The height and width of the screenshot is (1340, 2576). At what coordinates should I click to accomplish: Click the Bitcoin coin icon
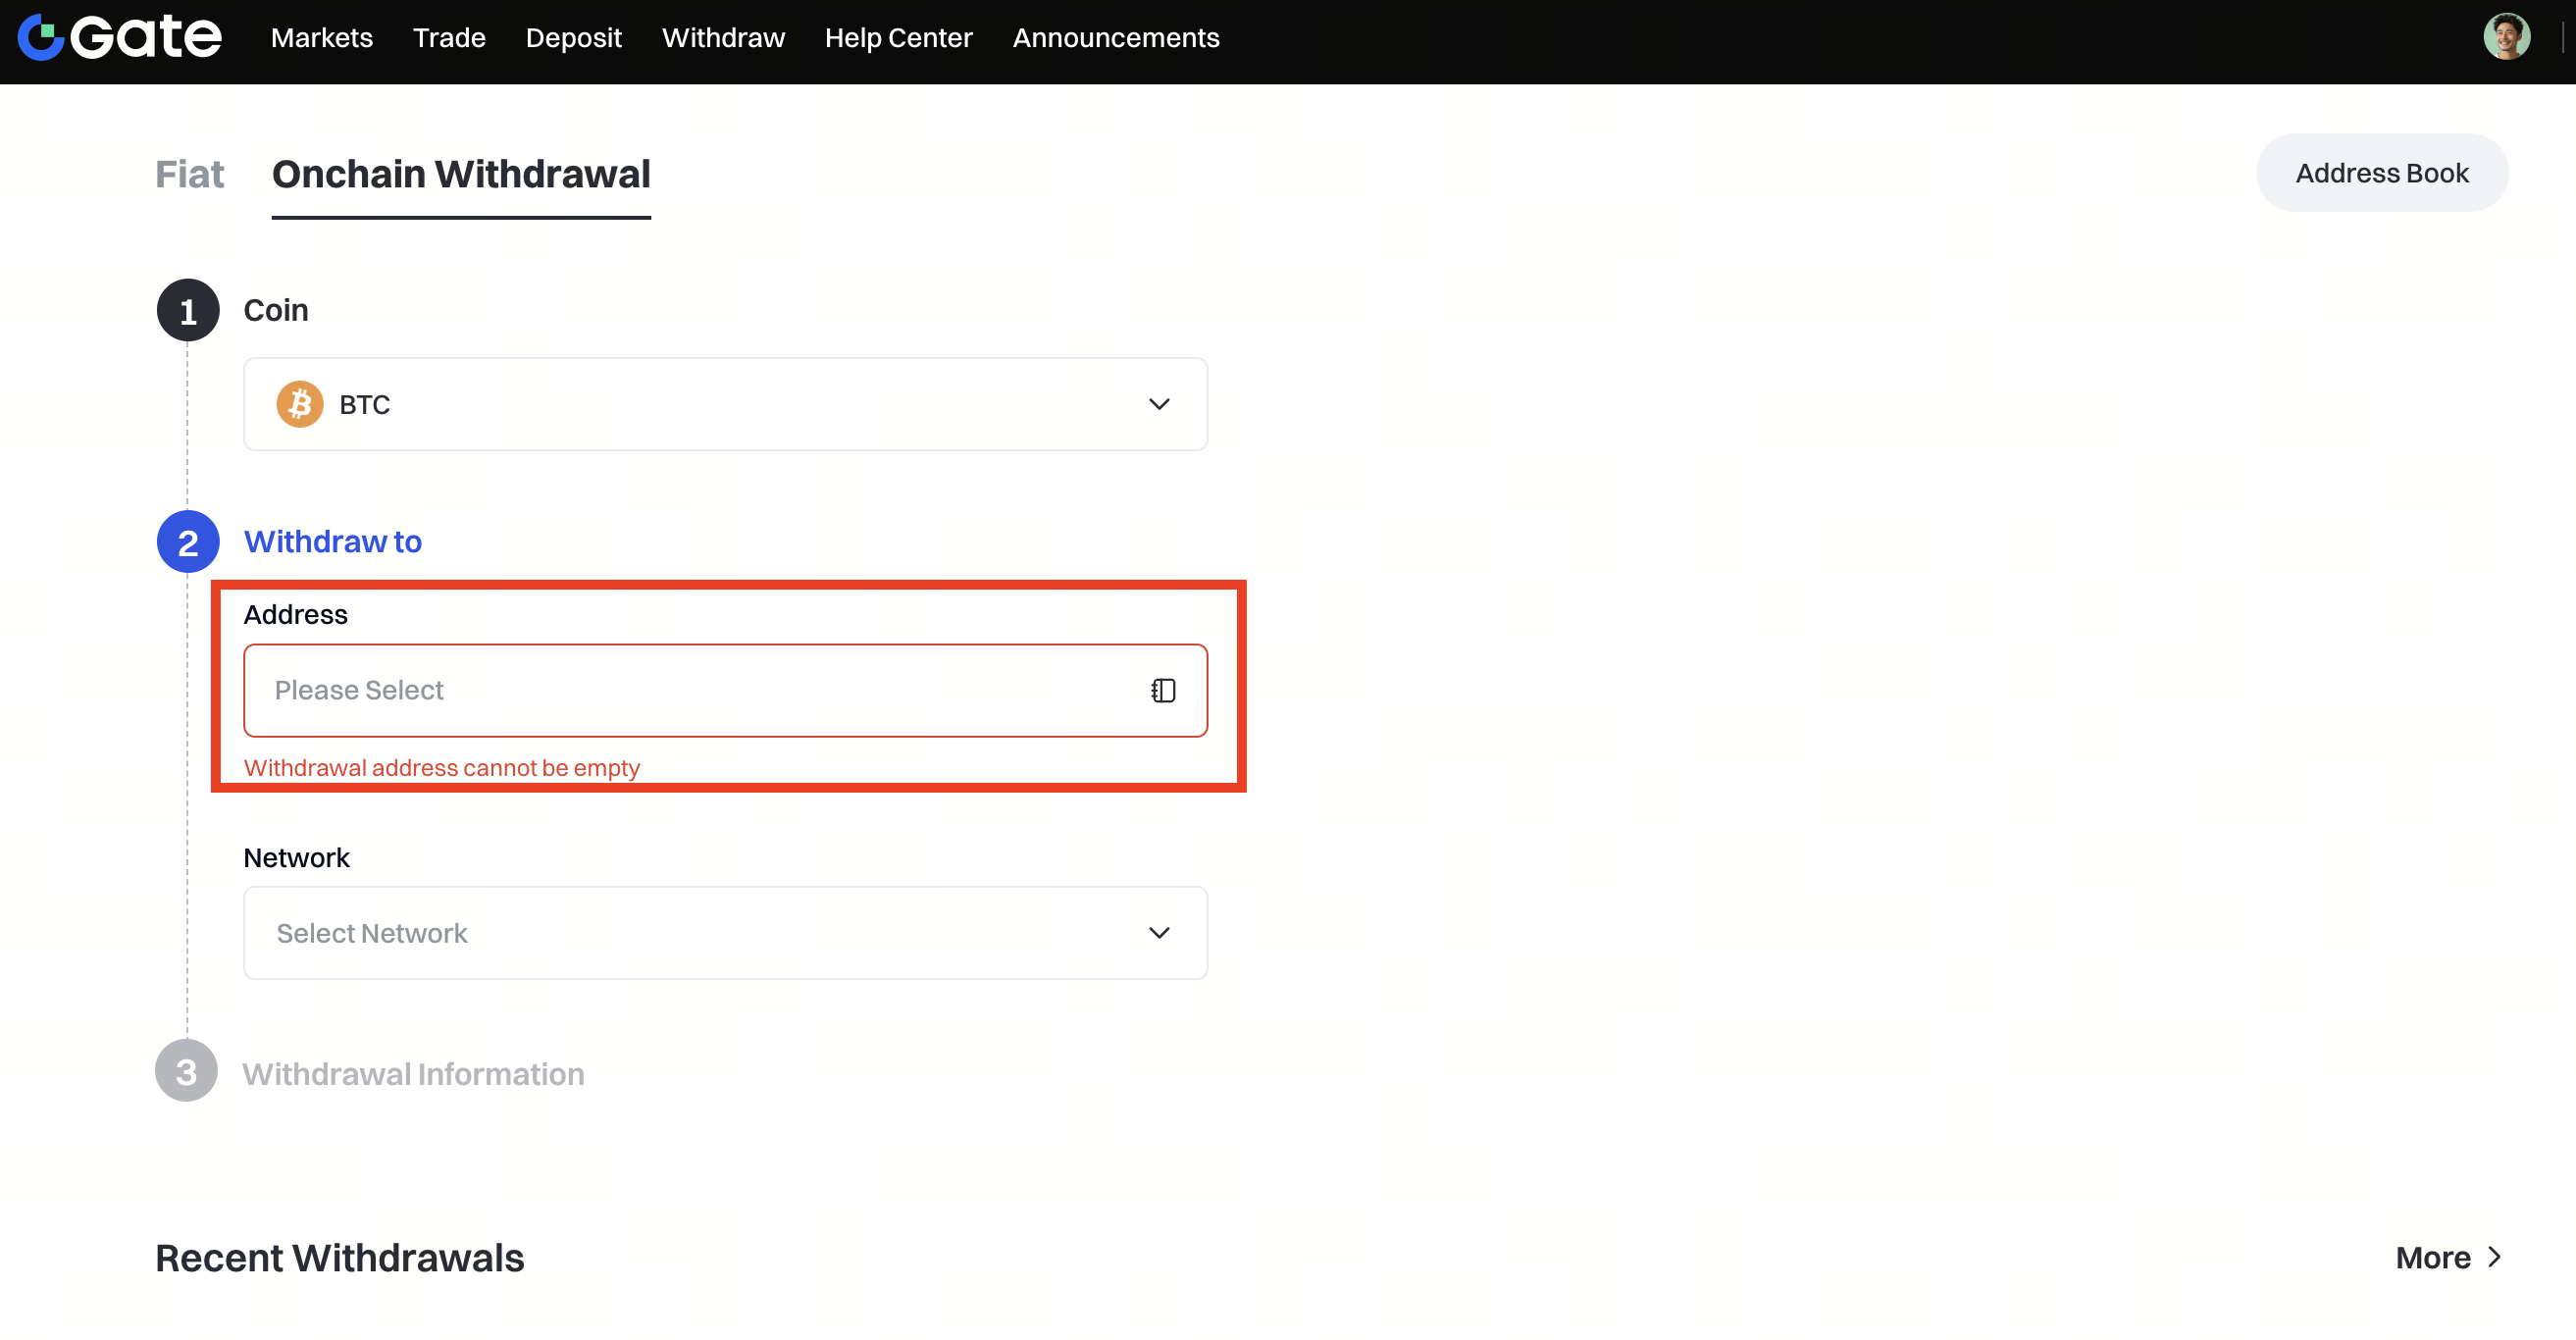(x=299, y=404)
